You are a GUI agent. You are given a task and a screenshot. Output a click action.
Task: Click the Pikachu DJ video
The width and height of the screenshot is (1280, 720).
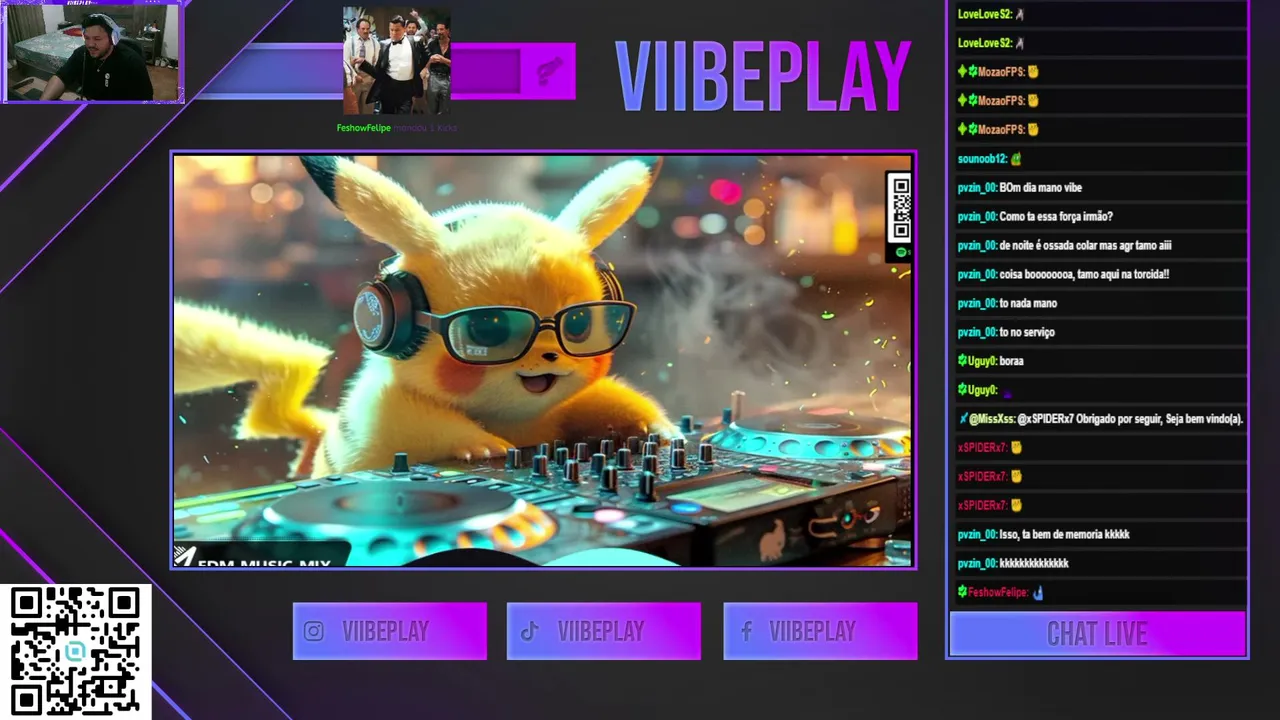tap(543, 360)
